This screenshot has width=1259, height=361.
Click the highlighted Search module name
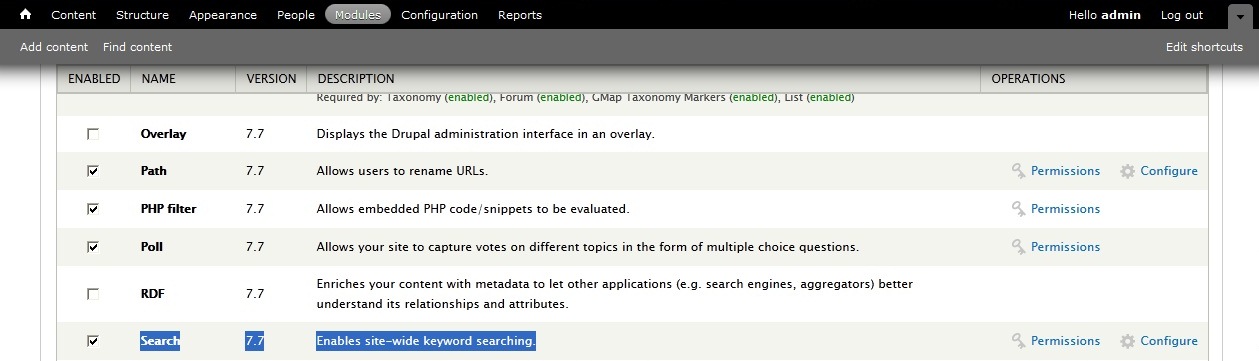(160, 341)
